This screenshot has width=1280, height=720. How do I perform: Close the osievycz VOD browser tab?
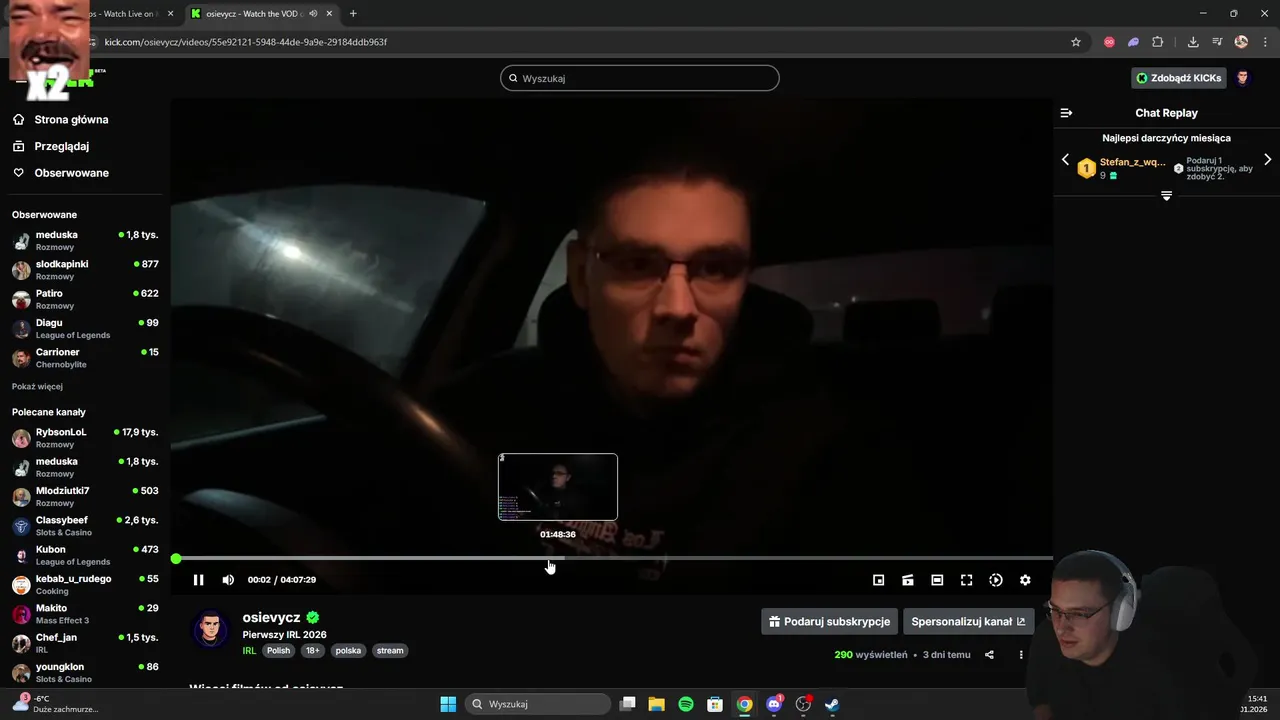coord(329,14)
